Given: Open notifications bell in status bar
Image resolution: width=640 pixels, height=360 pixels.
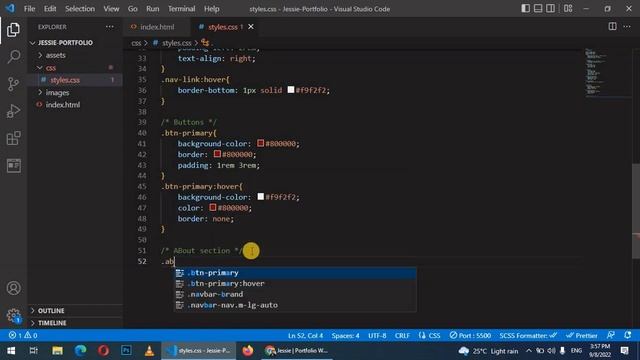Looking at the screenshot, I should (x=628, y=335).
